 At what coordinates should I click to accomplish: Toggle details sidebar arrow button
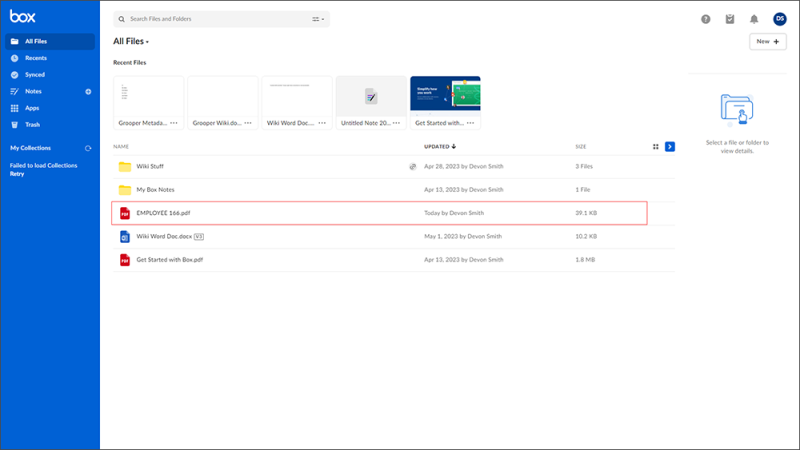[x=670, y=147]
